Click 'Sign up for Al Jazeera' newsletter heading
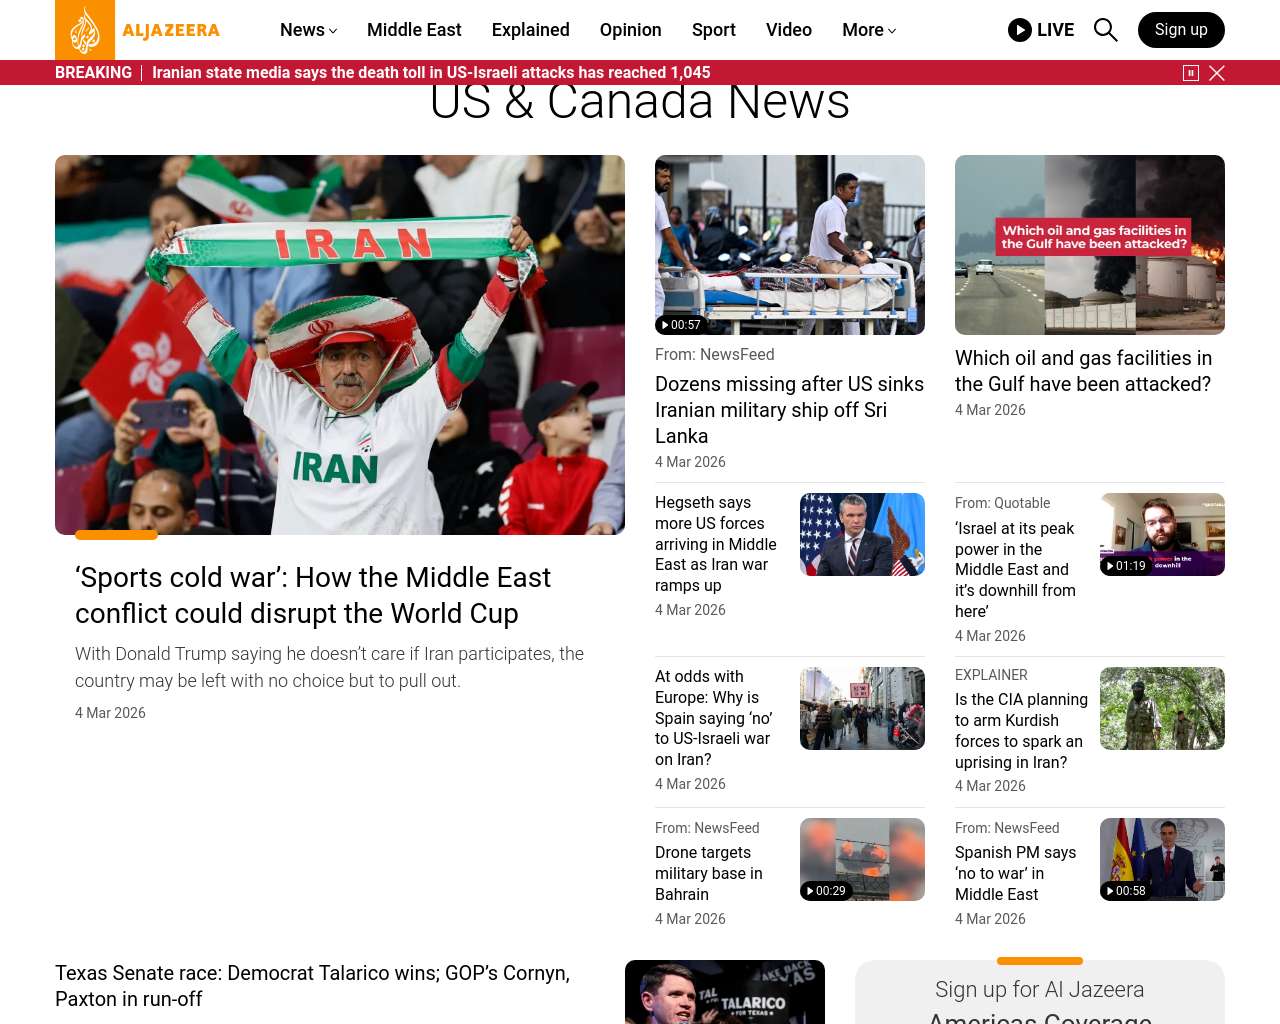 coord(1040,990)
